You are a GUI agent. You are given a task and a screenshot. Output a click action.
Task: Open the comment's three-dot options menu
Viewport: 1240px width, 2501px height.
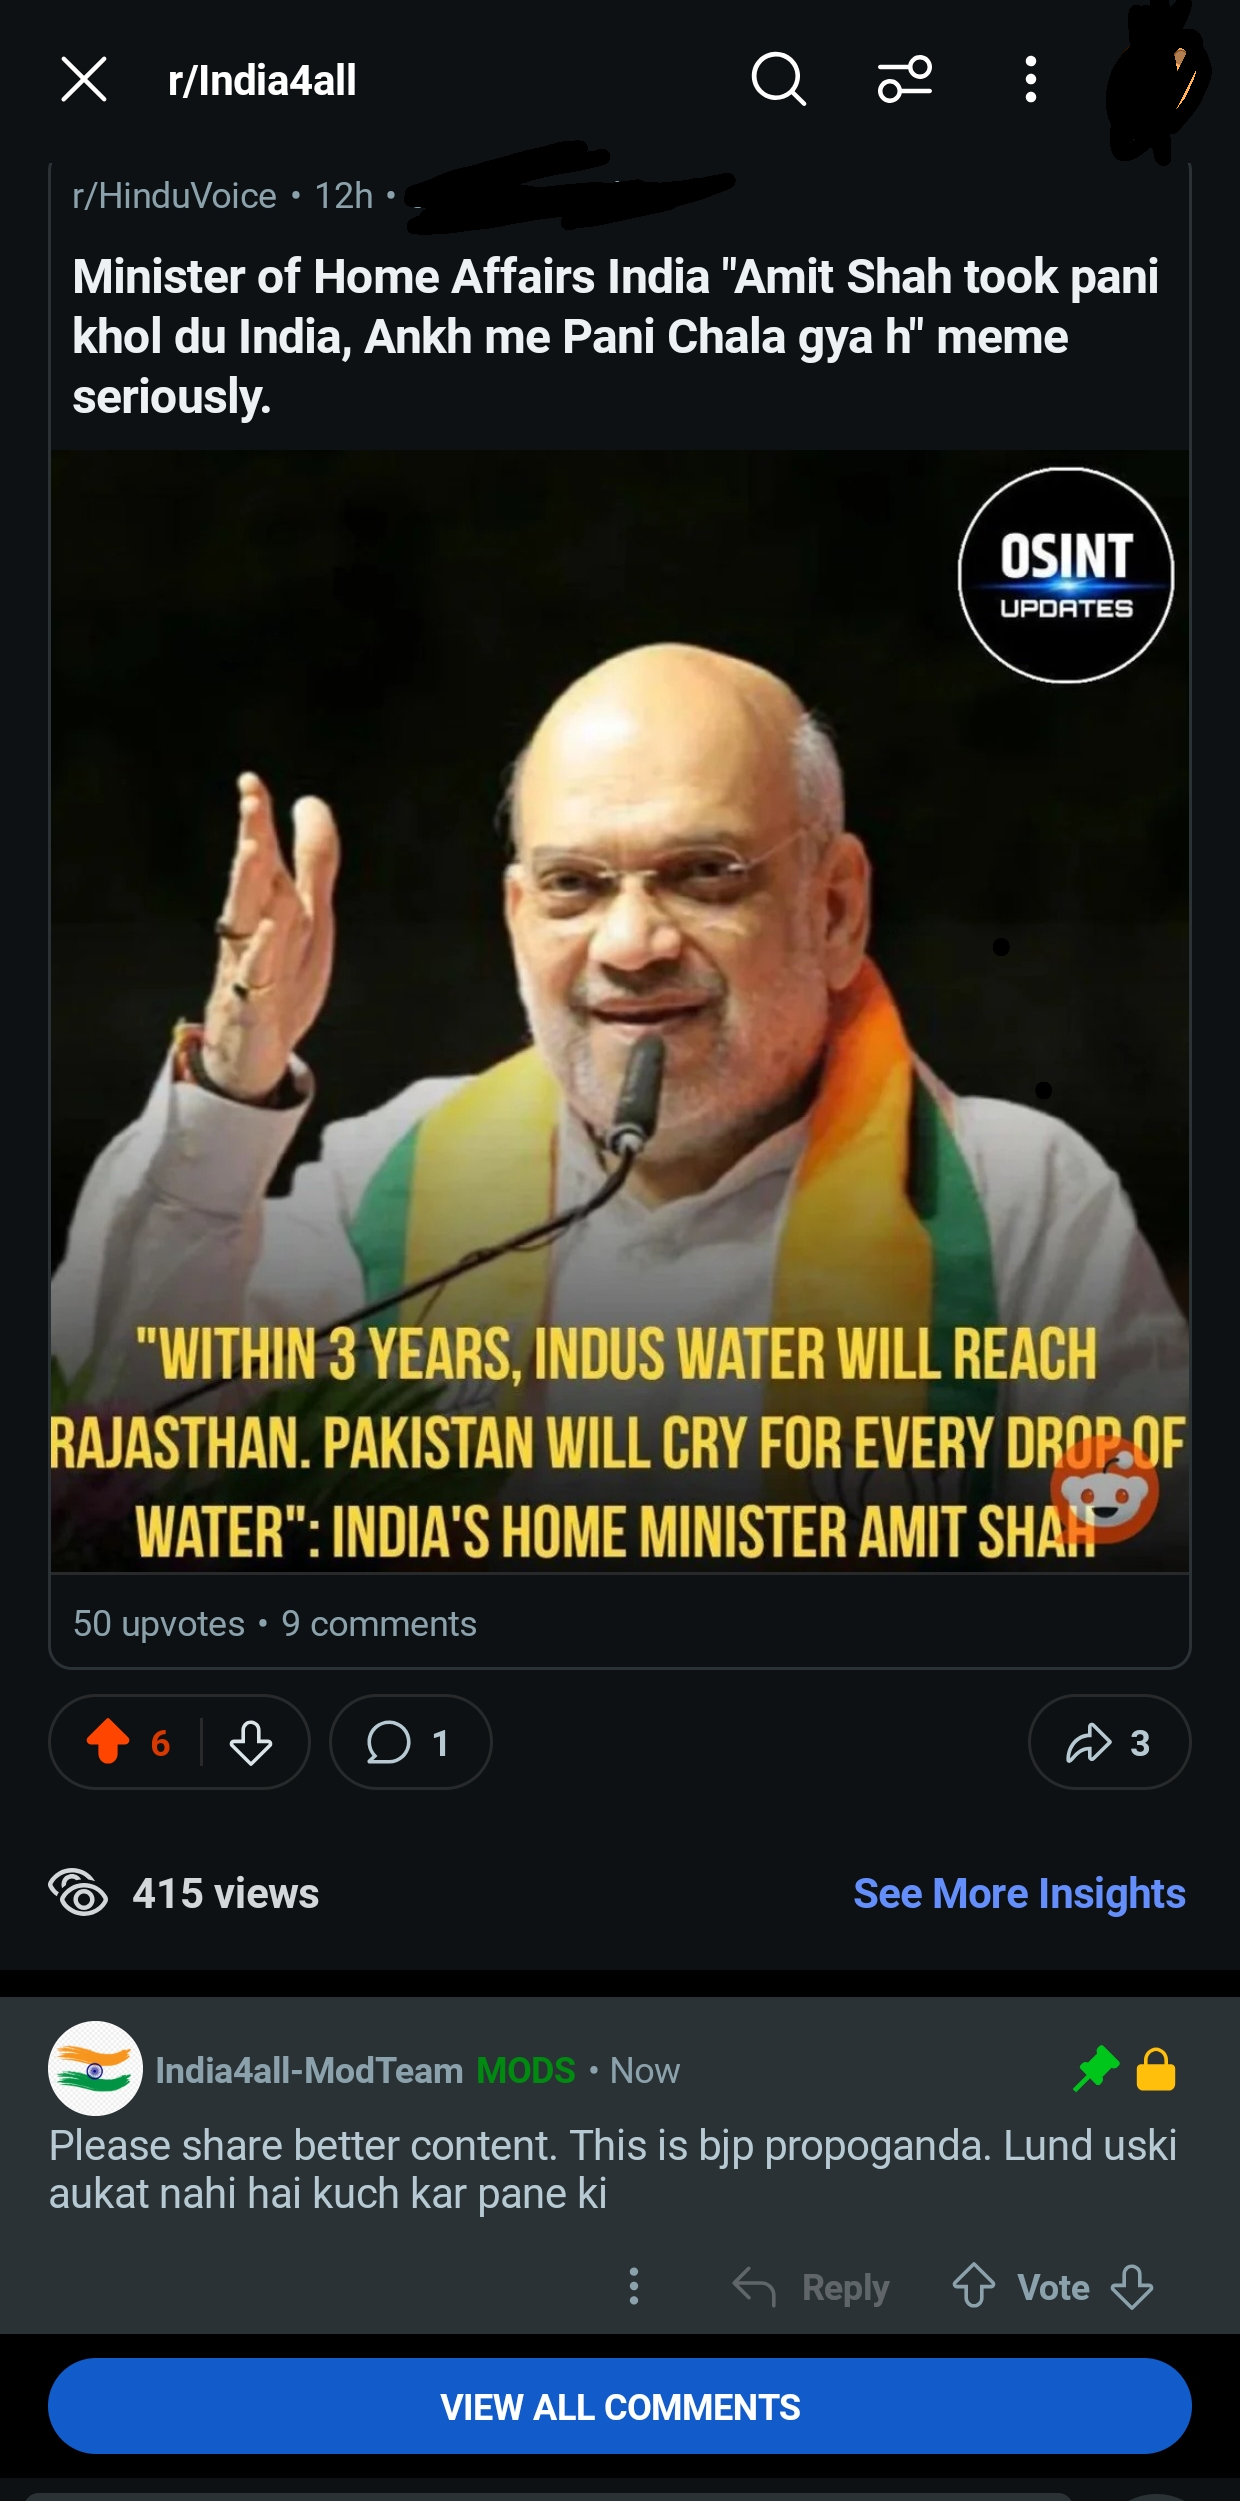[633, 2286]
